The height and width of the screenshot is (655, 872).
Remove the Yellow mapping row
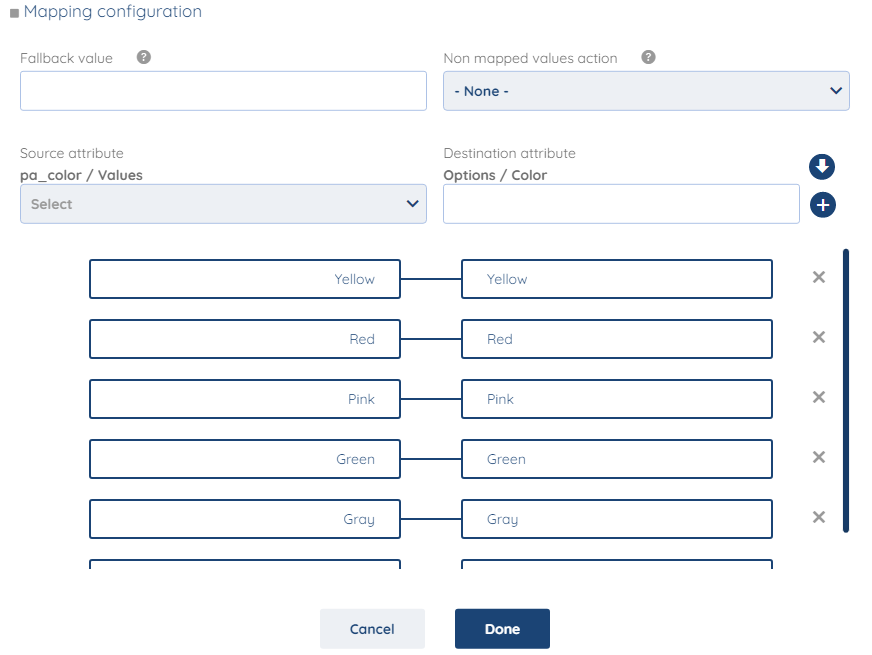coord(819,277)
